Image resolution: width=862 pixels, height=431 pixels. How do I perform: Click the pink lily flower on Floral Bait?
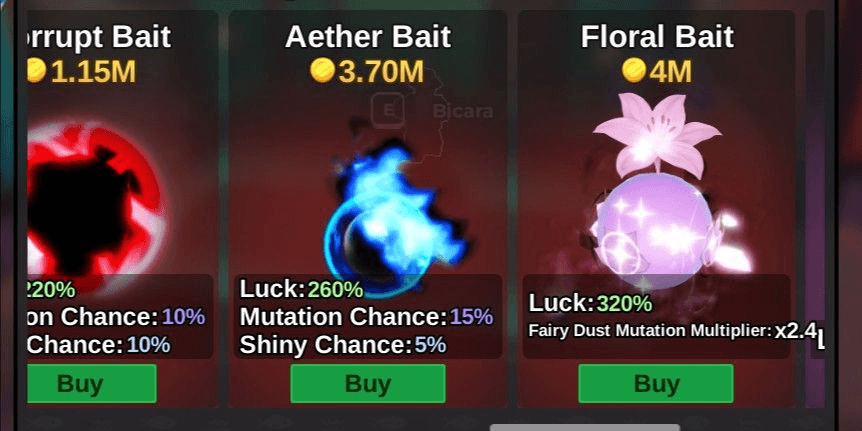pyautogui.click(x=657, y=135)
